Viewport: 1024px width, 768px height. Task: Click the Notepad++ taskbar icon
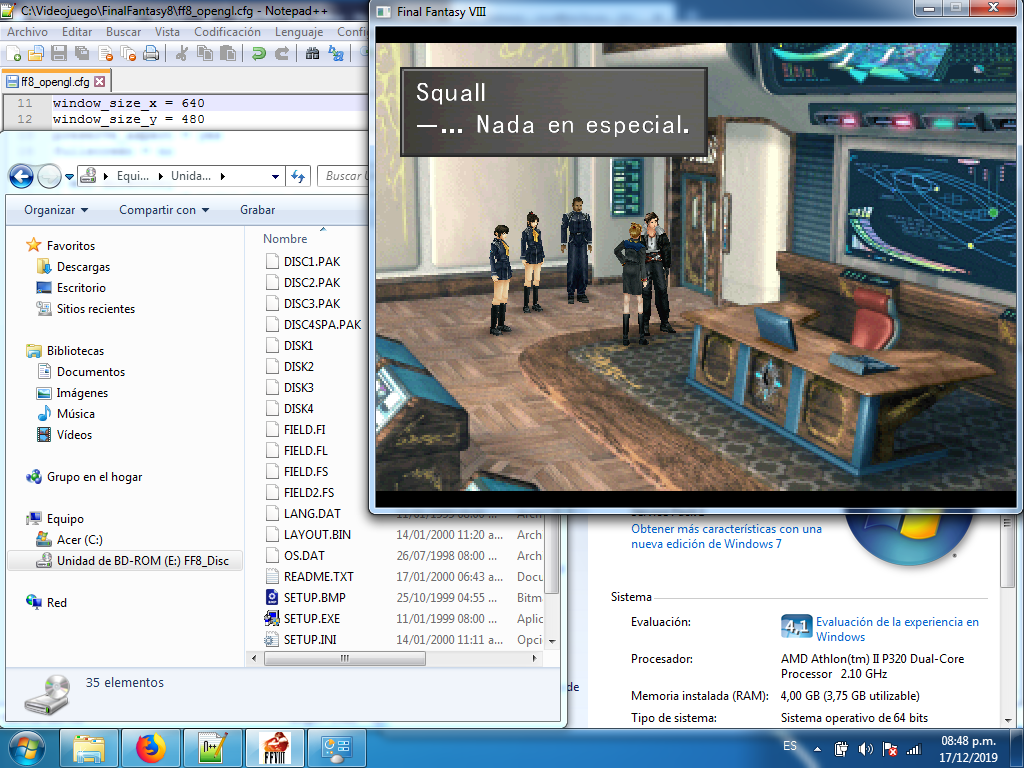point(213,748)
